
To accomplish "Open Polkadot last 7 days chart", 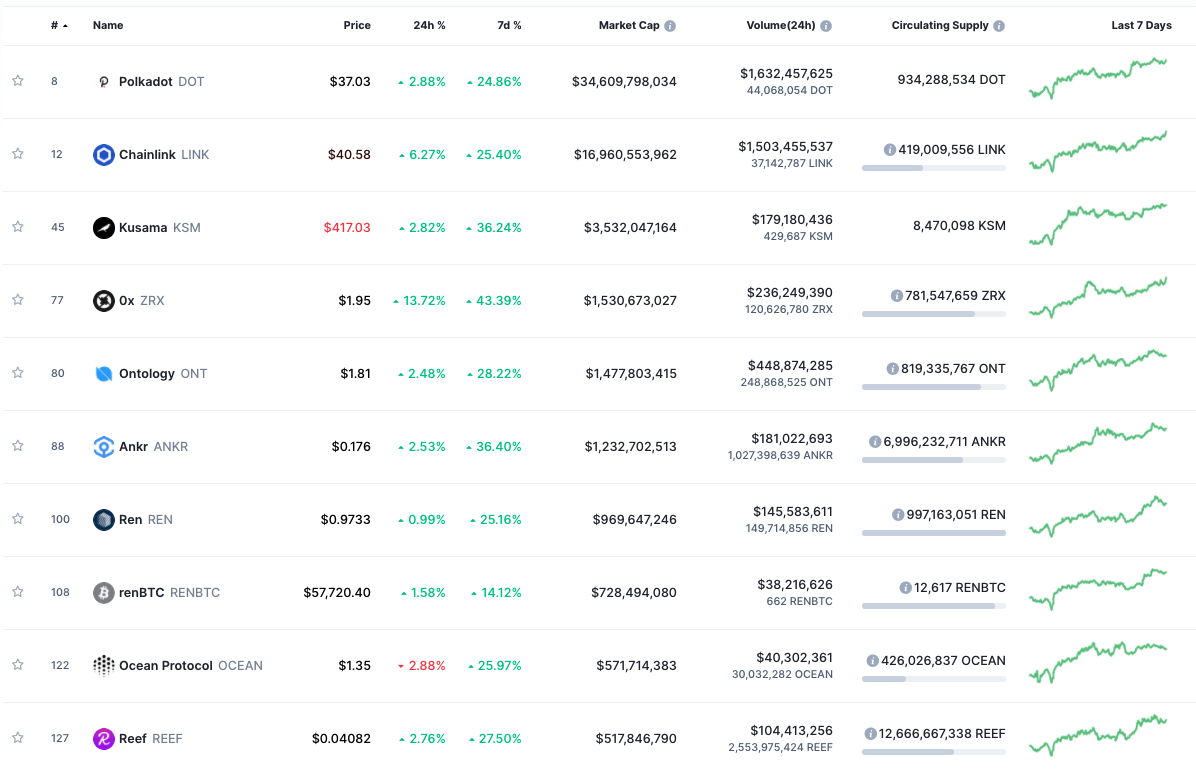I will [1098, 78].
